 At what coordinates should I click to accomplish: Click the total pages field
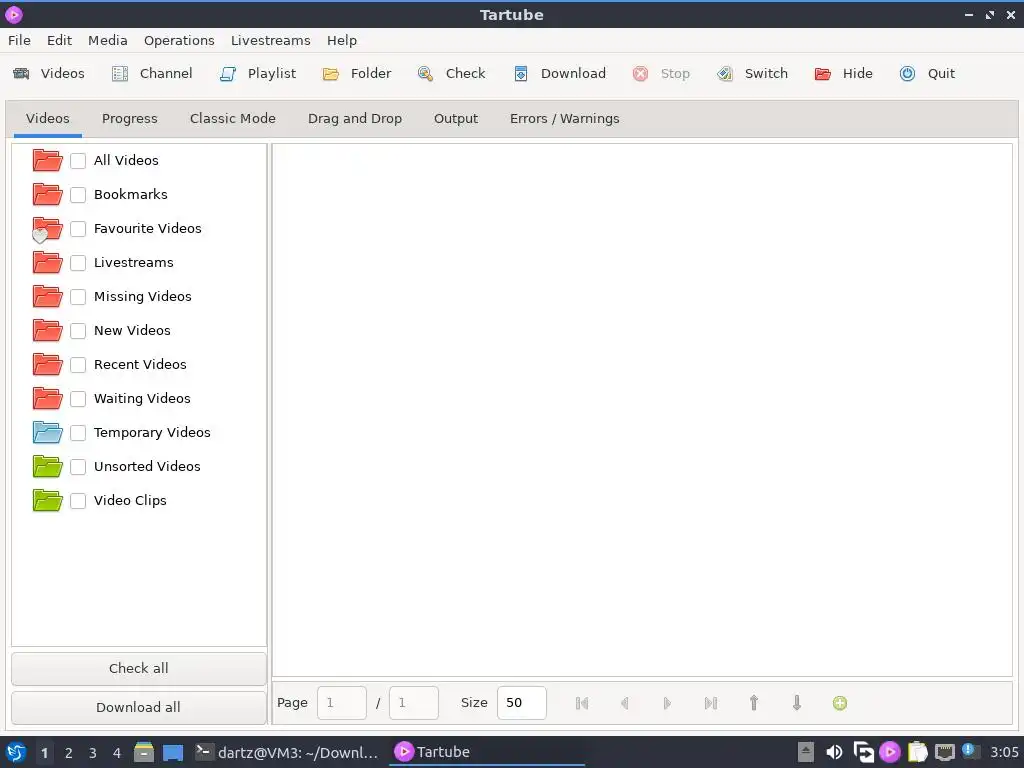(413, 703)
